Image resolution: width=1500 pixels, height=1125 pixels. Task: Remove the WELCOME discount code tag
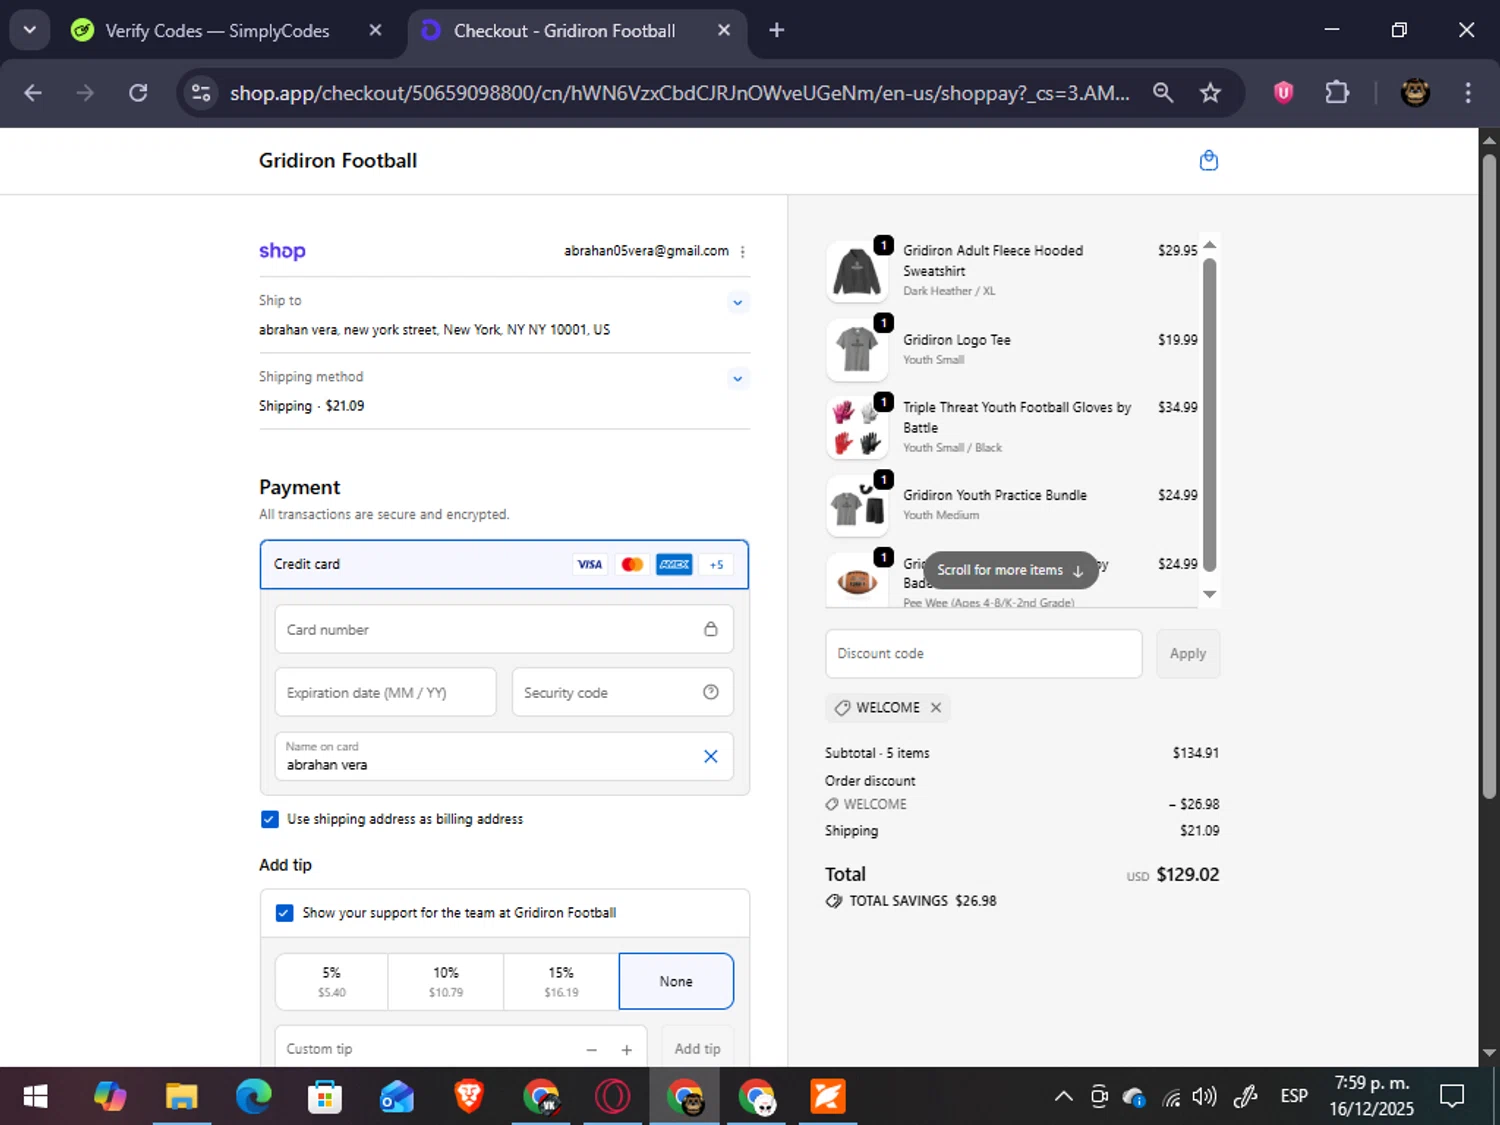coord(936,707)
